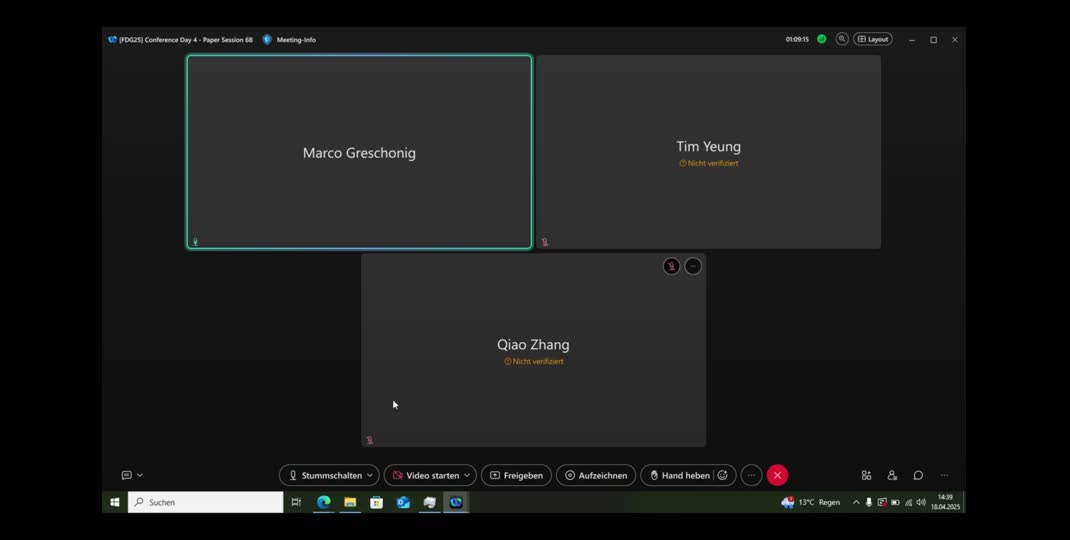Click muted mic icon on Qiao Zhang's tile
The image size is (1070, 540).
[x=671, y=266]
